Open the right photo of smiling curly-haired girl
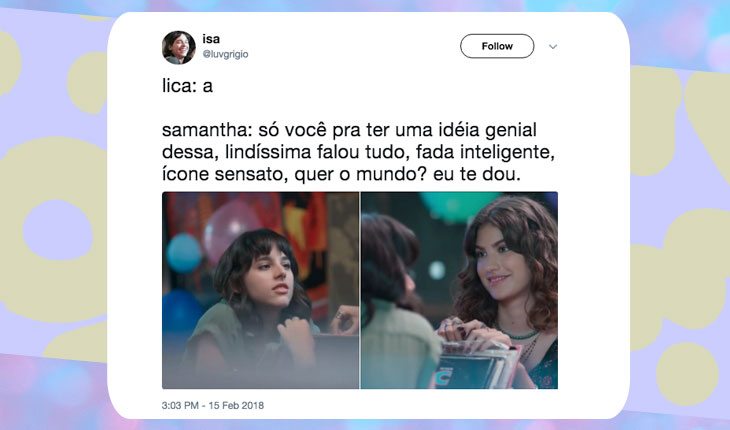730x430 pixels. (x=459, y=290)
